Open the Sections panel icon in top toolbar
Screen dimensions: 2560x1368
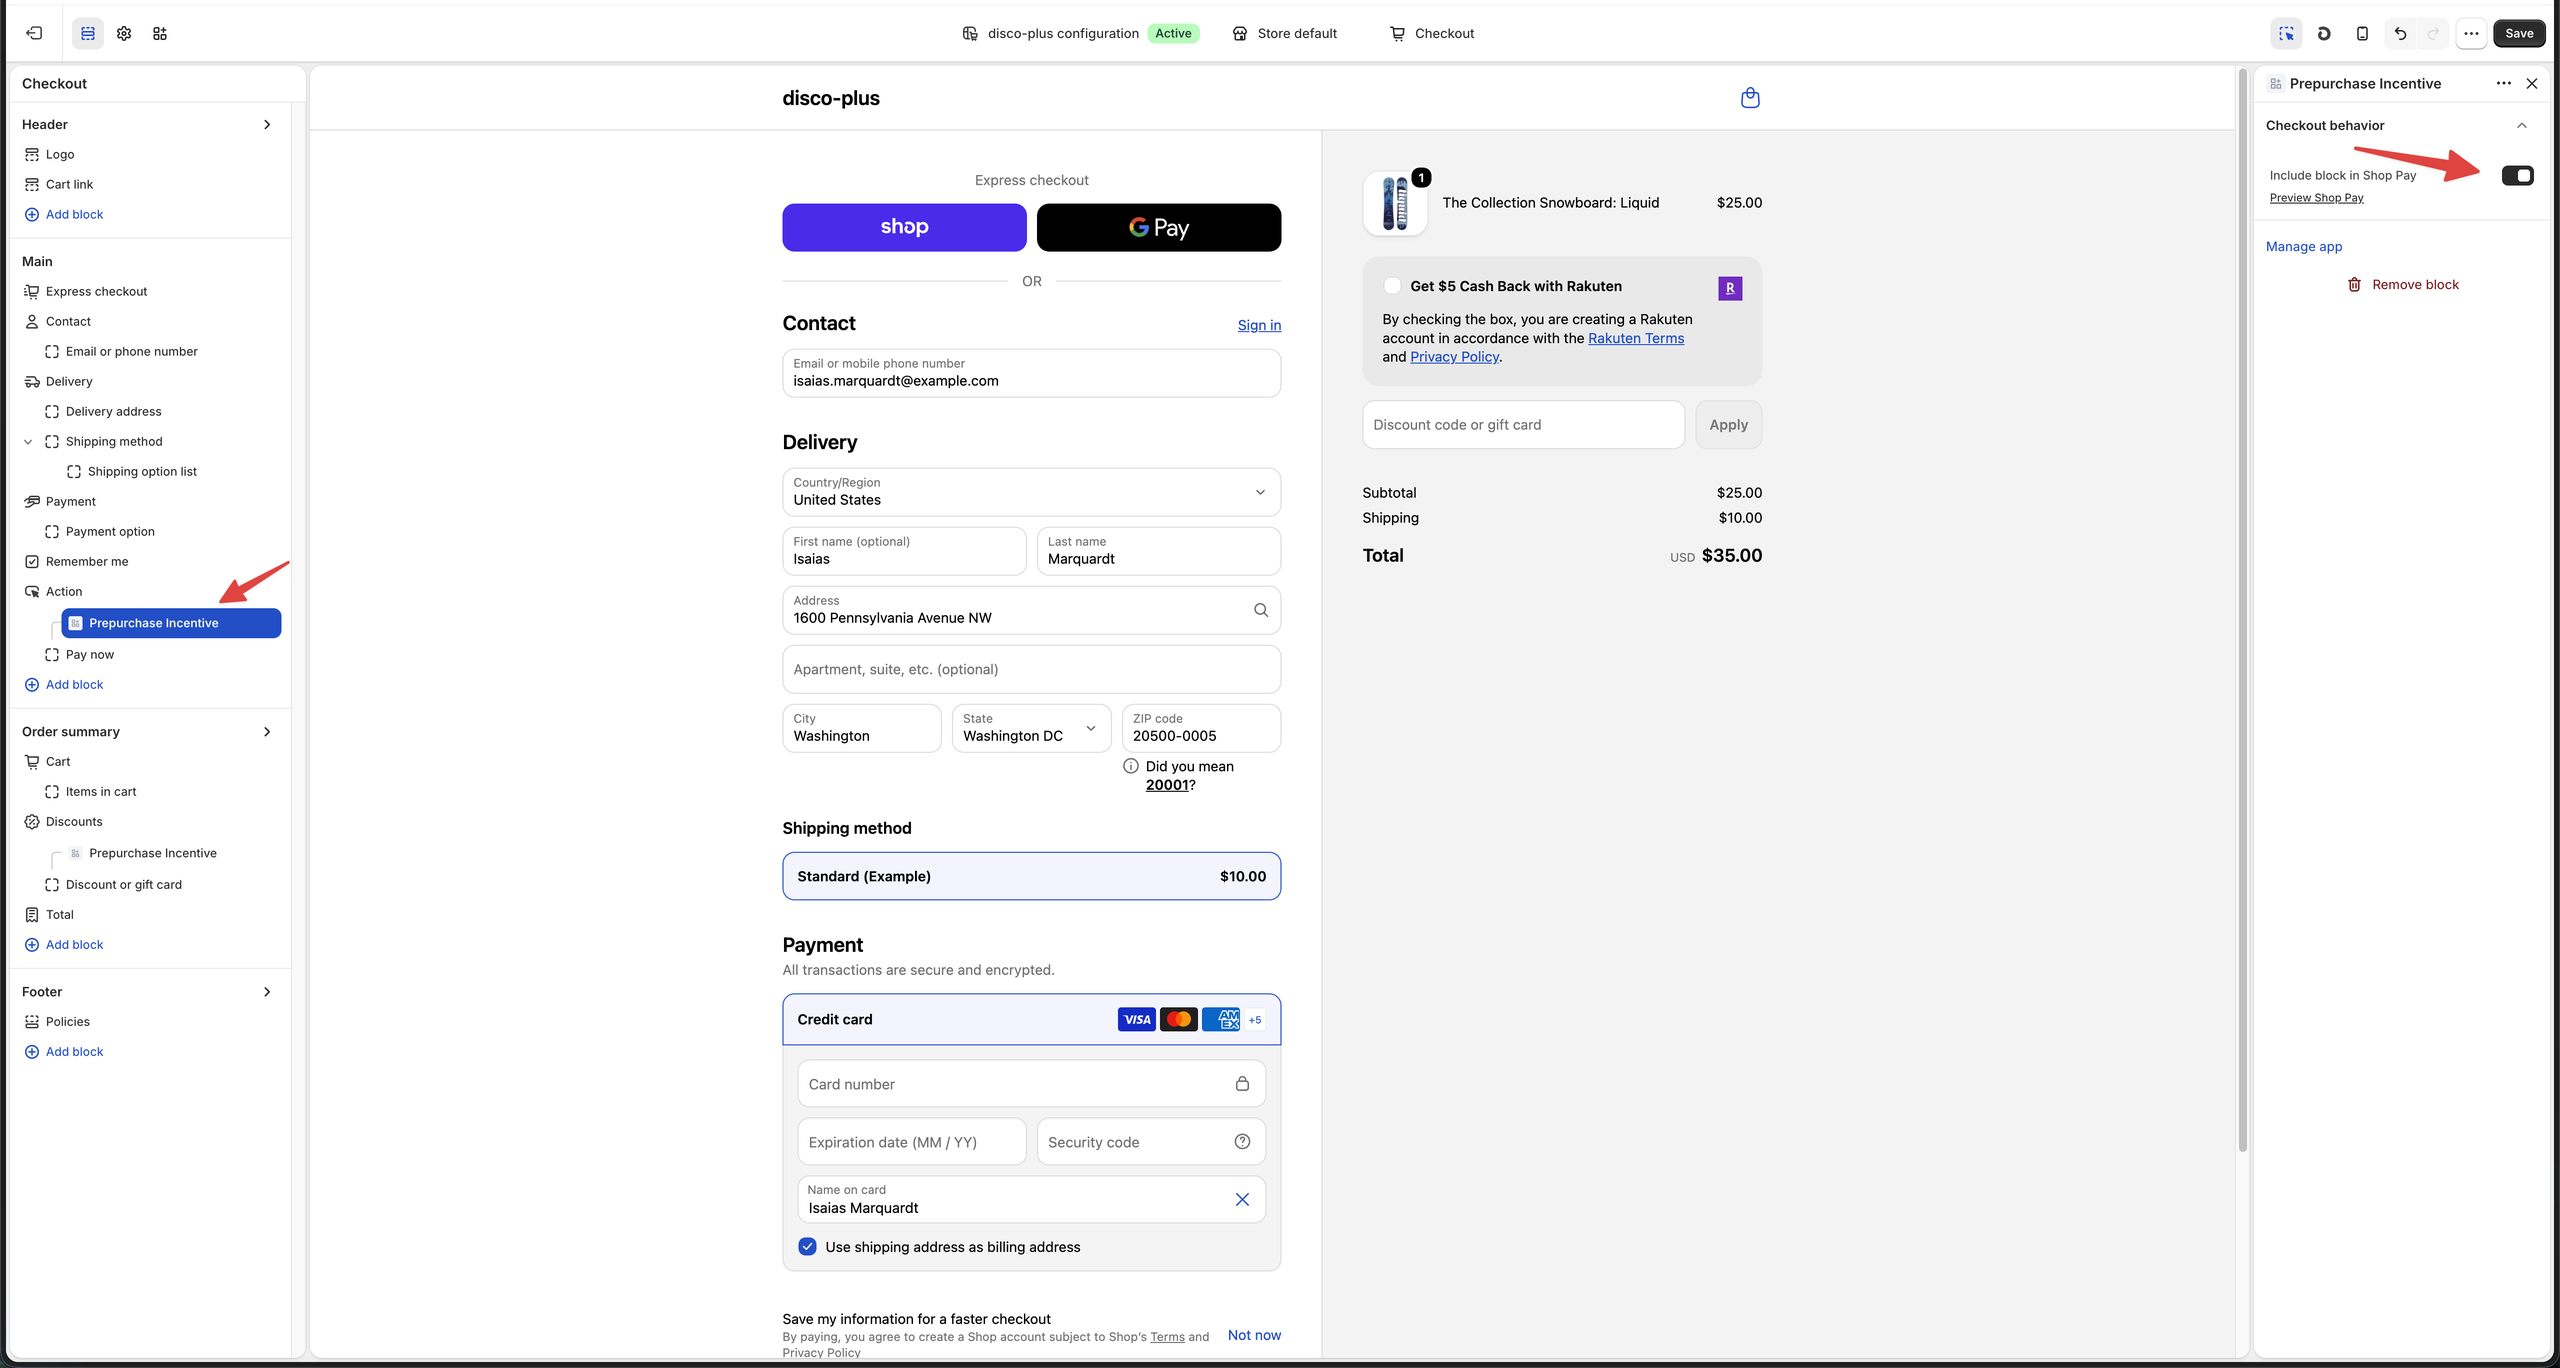tap(88, 33)
